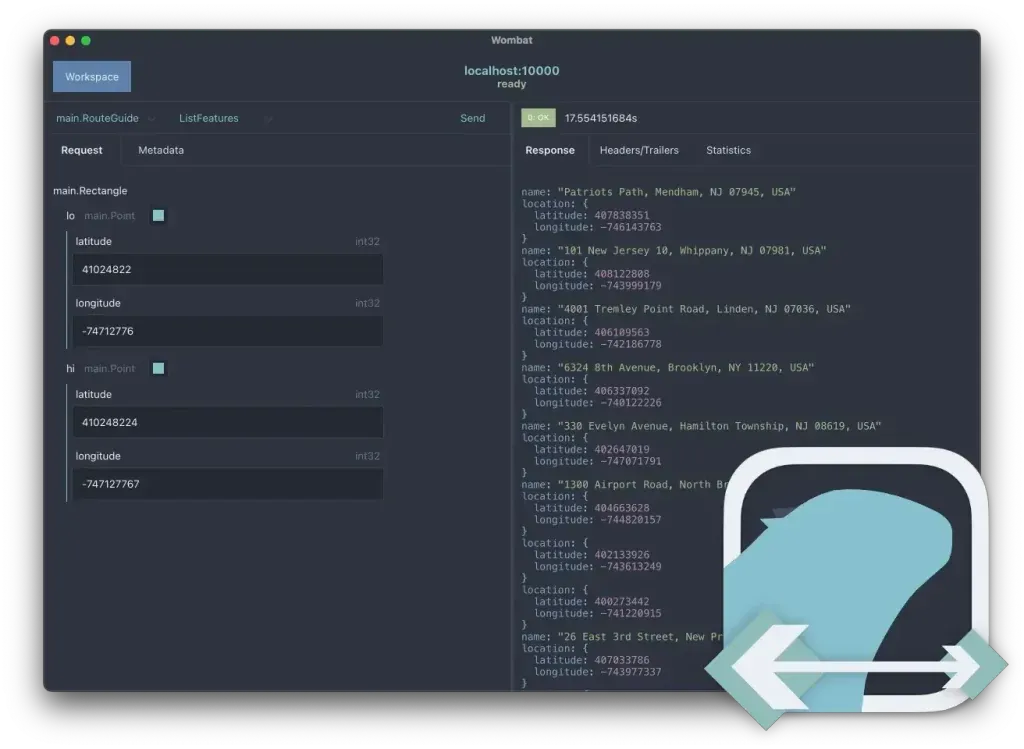Select the Headers/Trailers tab

[639, 150]
